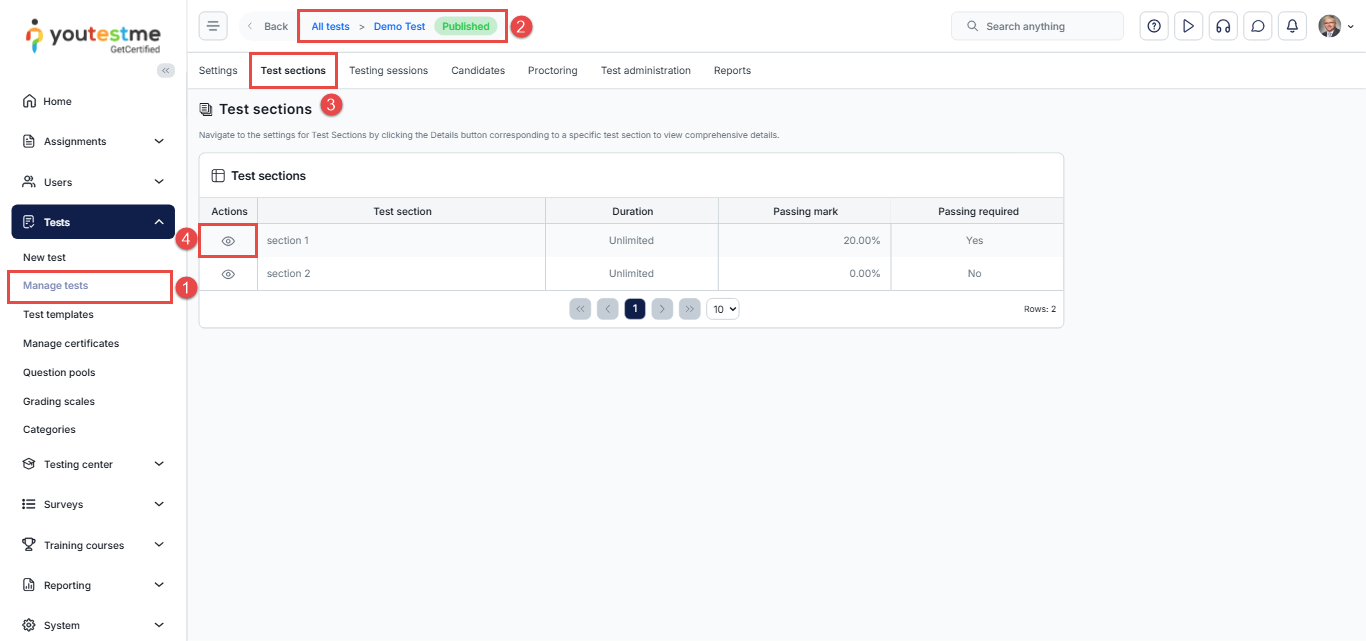Open the headphones support icon
The image size is (1366, 641).
point(1222,26)
